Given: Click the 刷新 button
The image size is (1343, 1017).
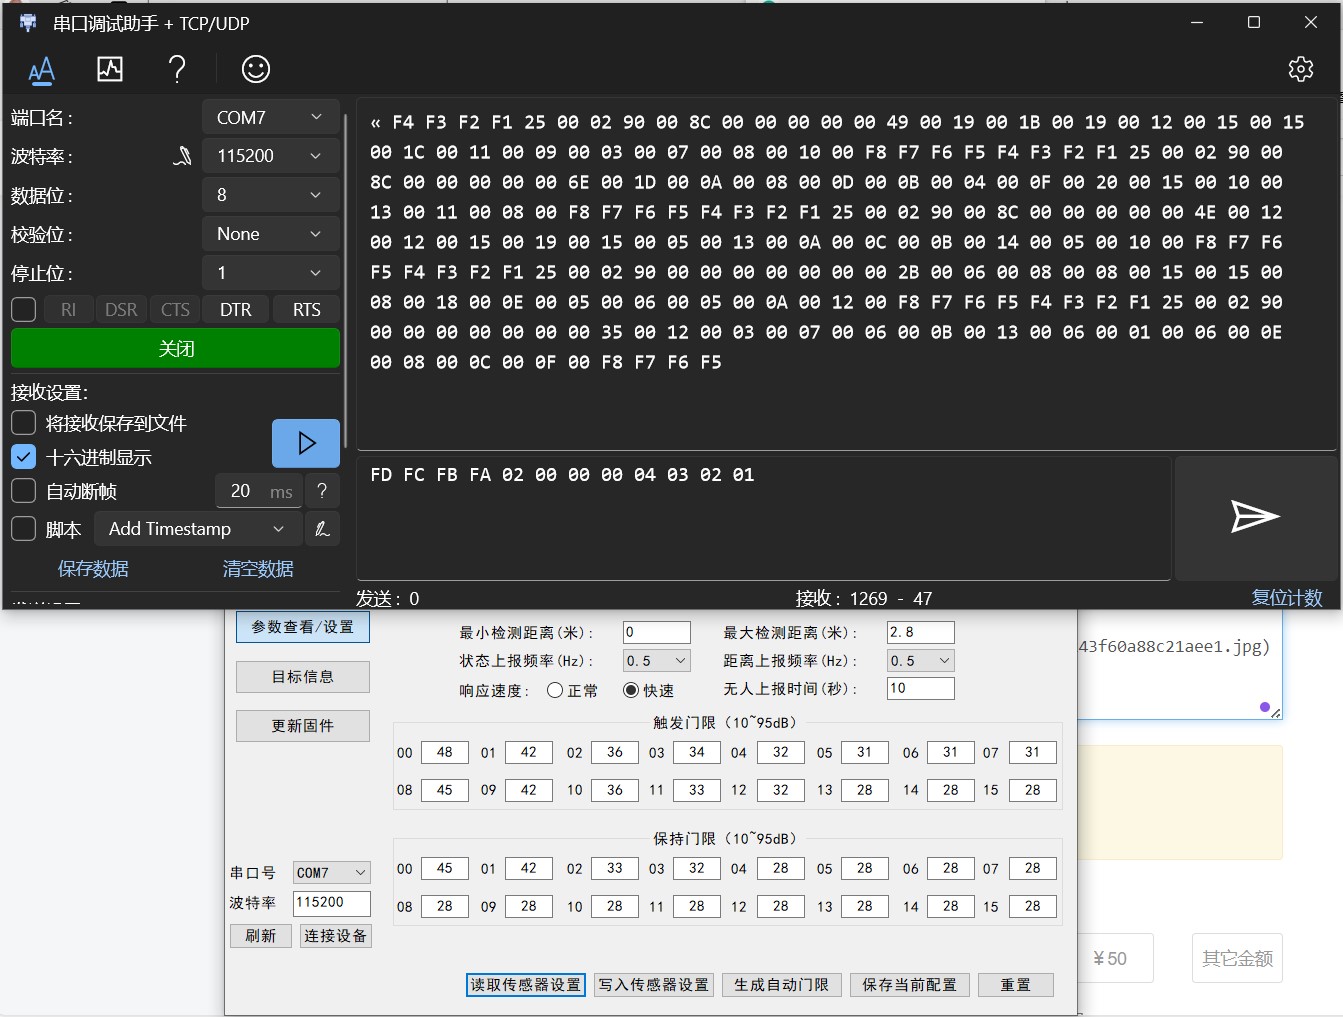Looking at the screenshot, I should click(x=261, y=936).
